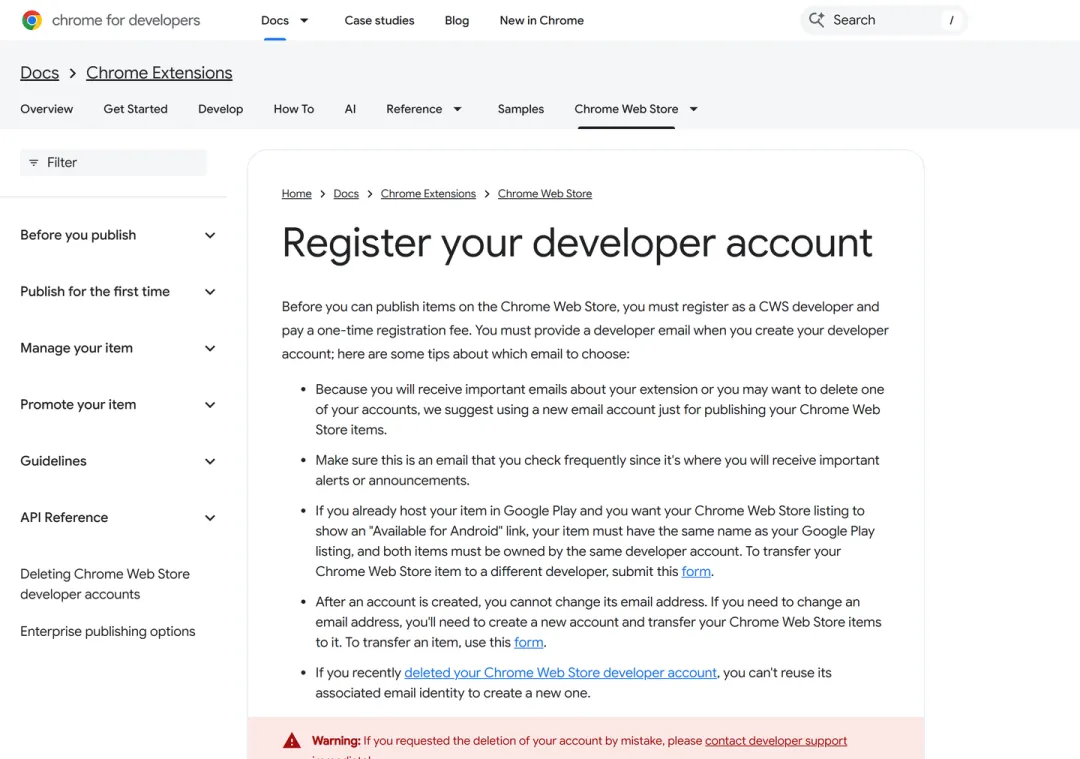Viewport: 1080px width, 759px height.
Task: Open the Docs dropdown arrow in header
Action: pyautogui.click(x=304, y=21)
